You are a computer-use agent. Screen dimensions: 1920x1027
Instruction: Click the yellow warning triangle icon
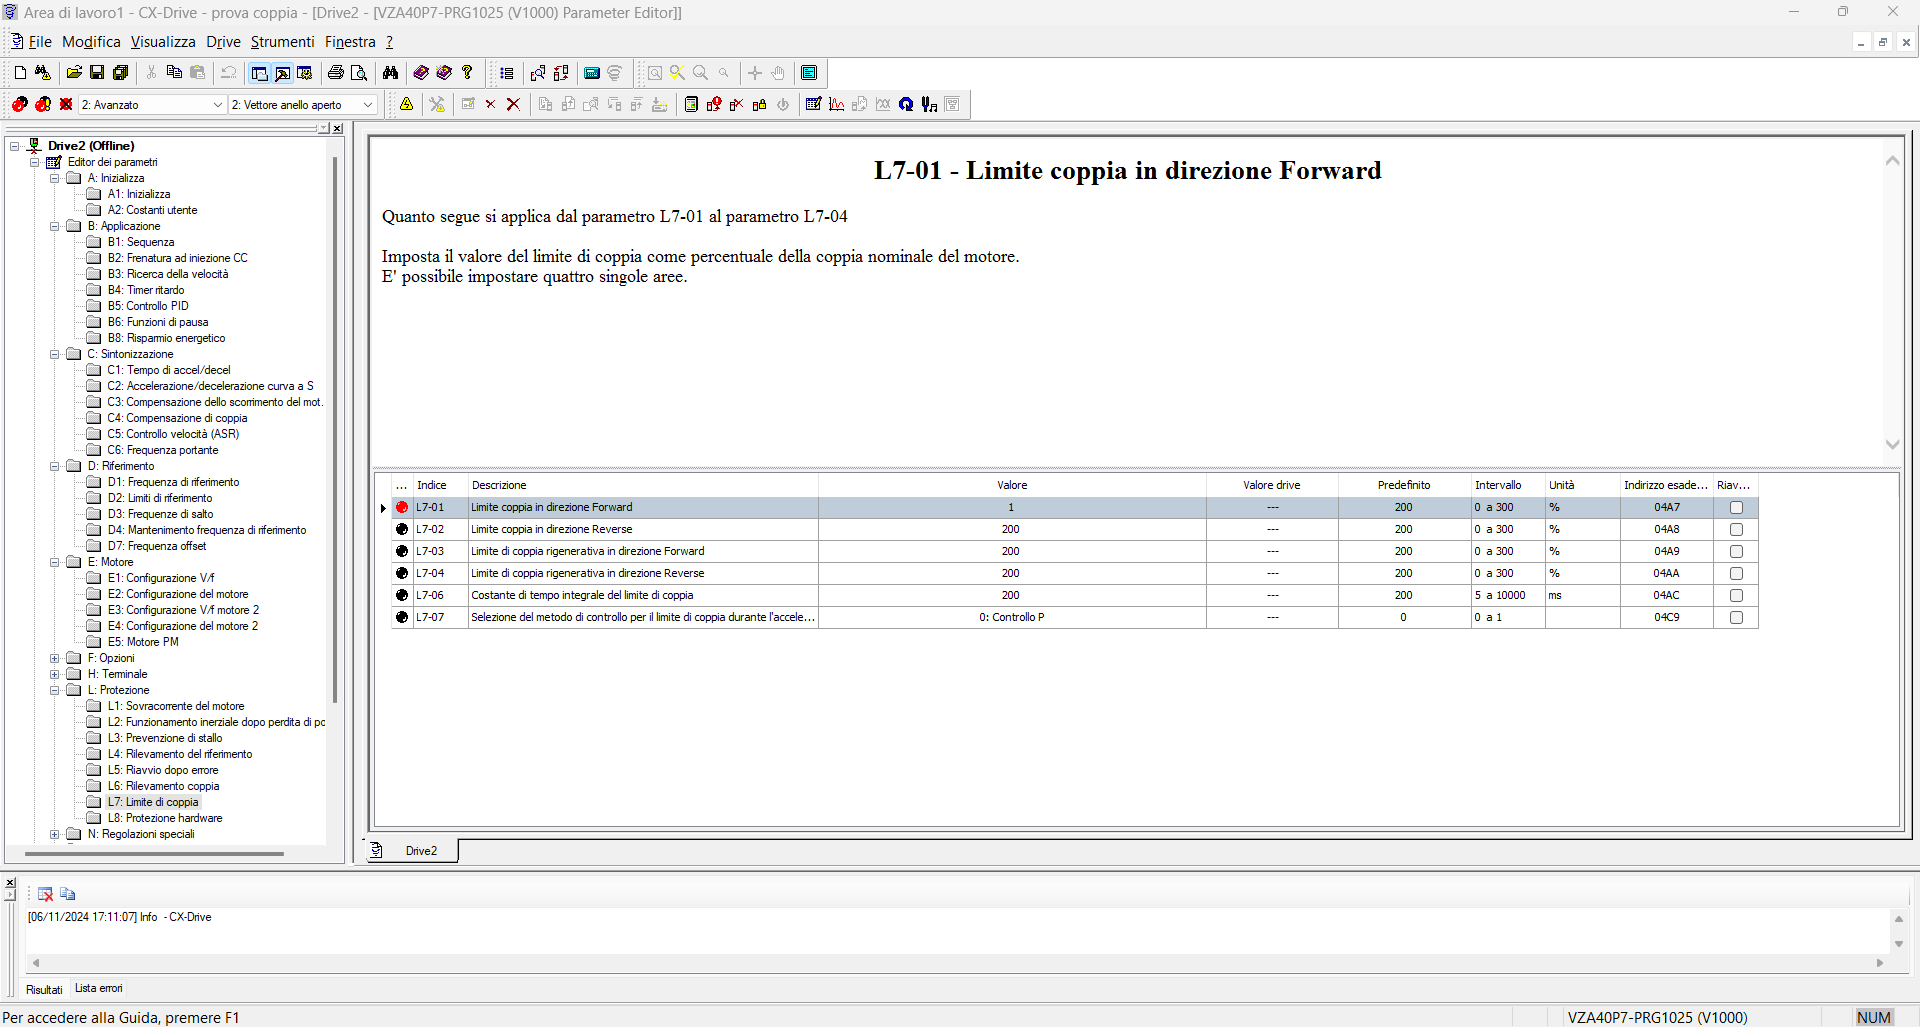pyautogui.click(x=407, y=104)
